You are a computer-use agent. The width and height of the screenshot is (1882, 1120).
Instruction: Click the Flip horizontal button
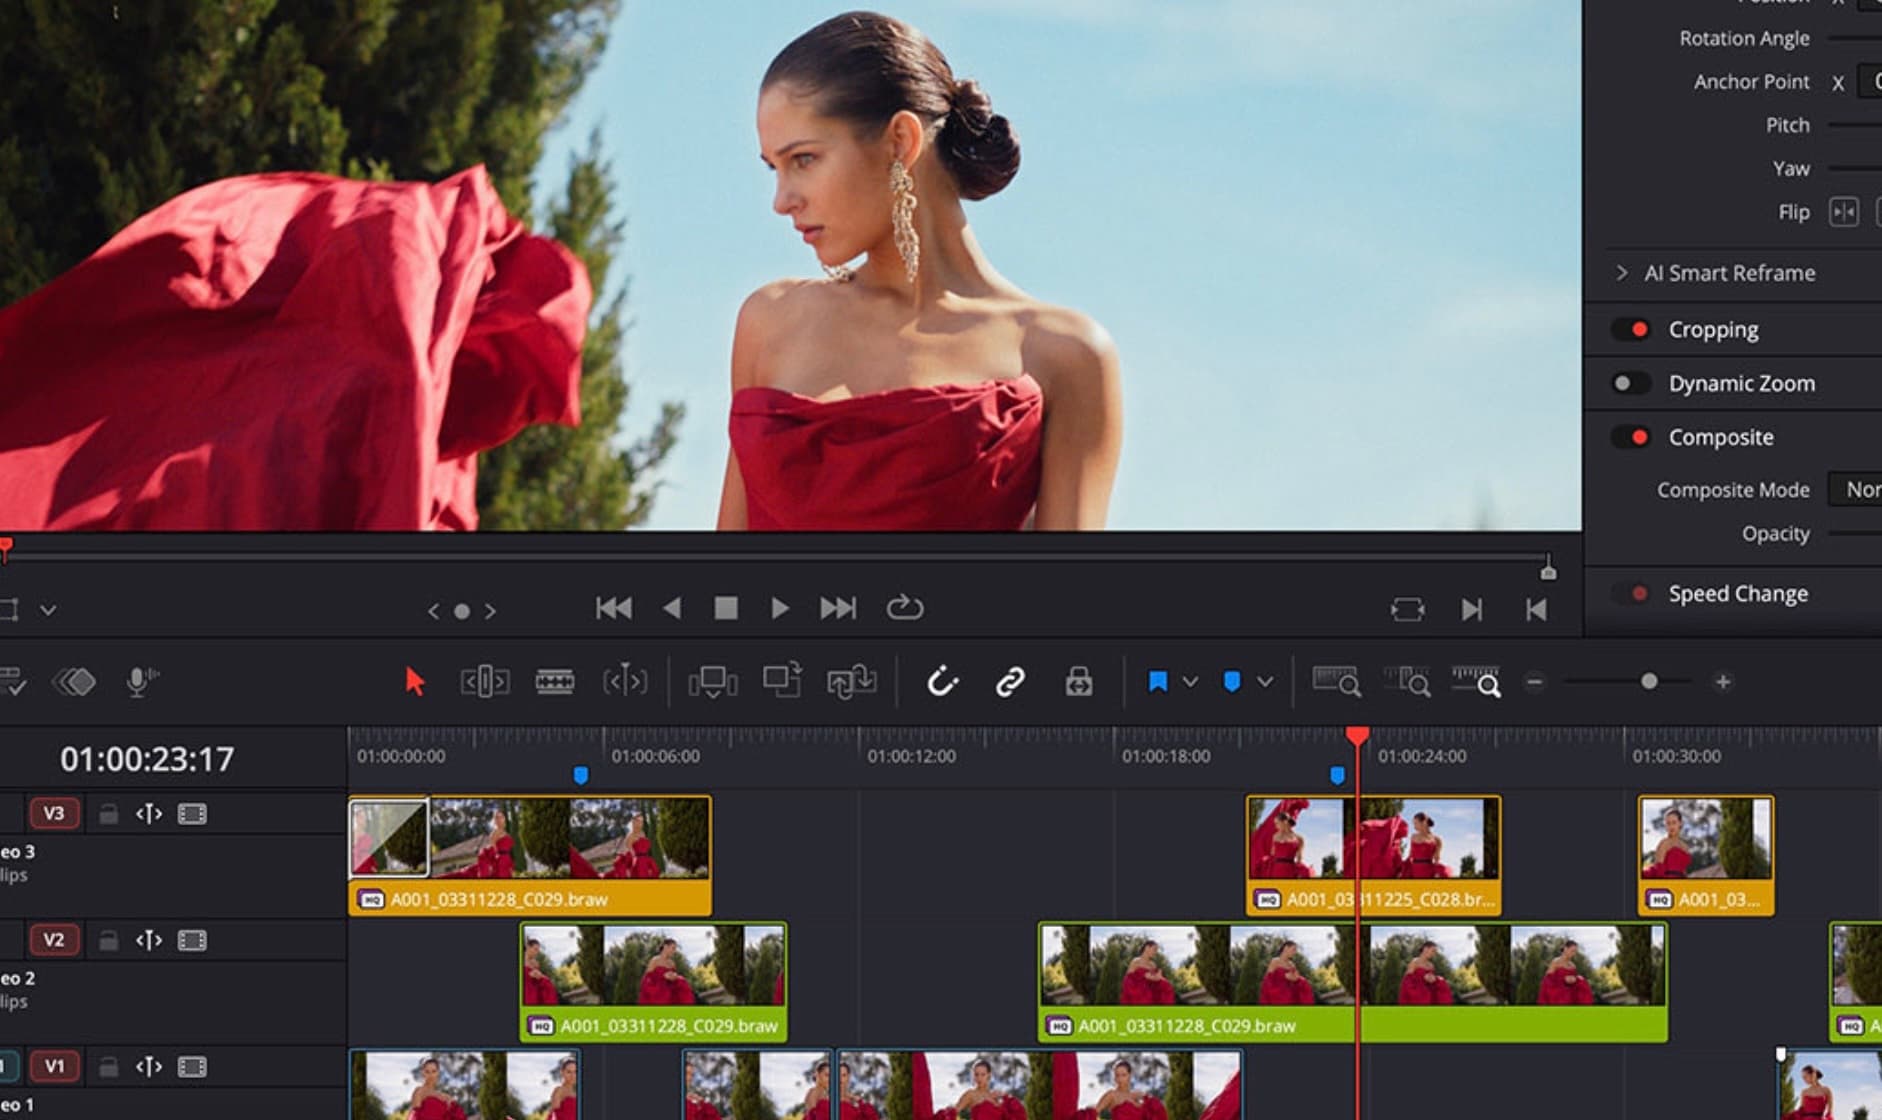pos(1844,212)
